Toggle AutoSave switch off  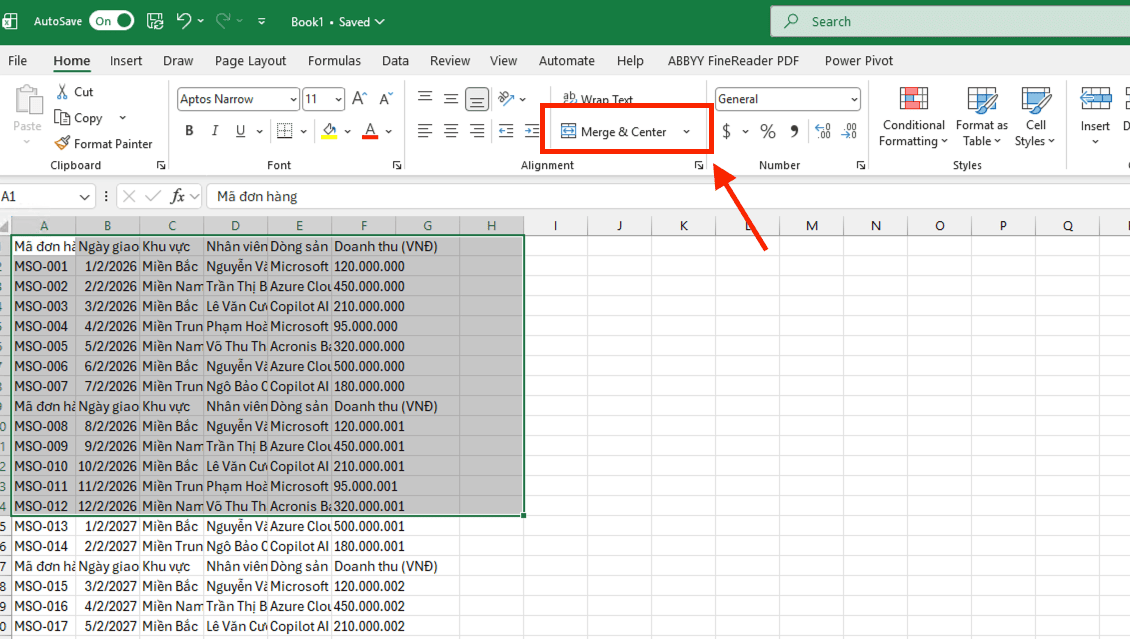click(111, 21)
